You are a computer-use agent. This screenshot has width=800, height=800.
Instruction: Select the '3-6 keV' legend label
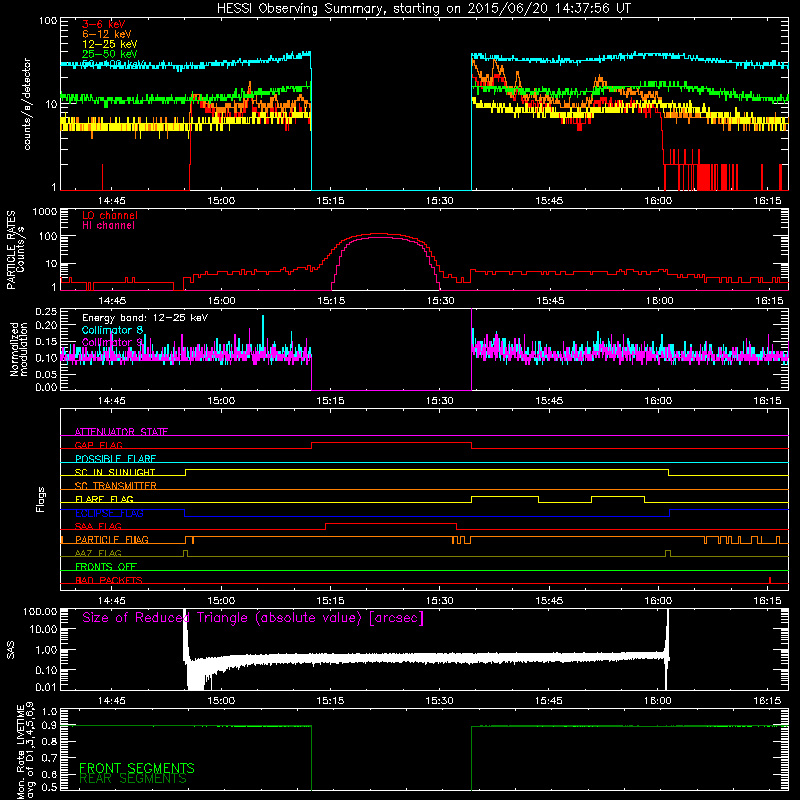(104, 24)
